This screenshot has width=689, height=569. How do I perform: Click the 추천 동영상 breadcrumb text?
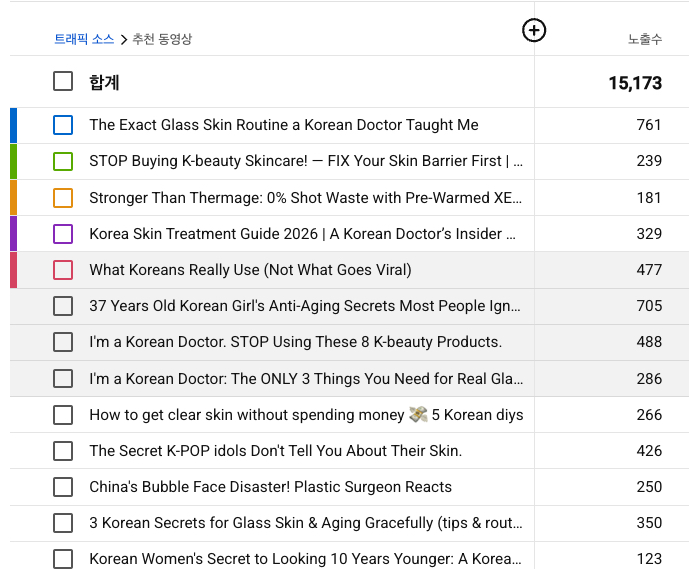pyautogui.click(x=162, y=39)
